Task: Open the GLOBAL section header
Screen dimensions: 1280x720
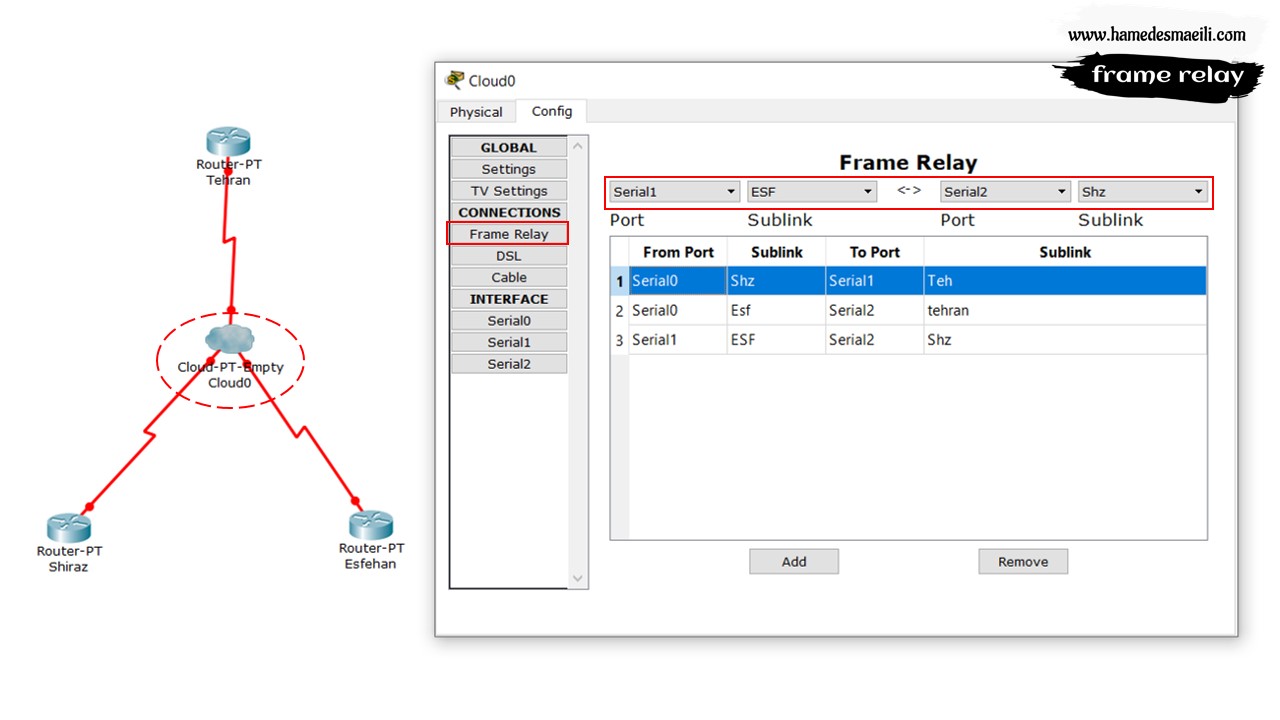Action: click(x=509, y=148)
